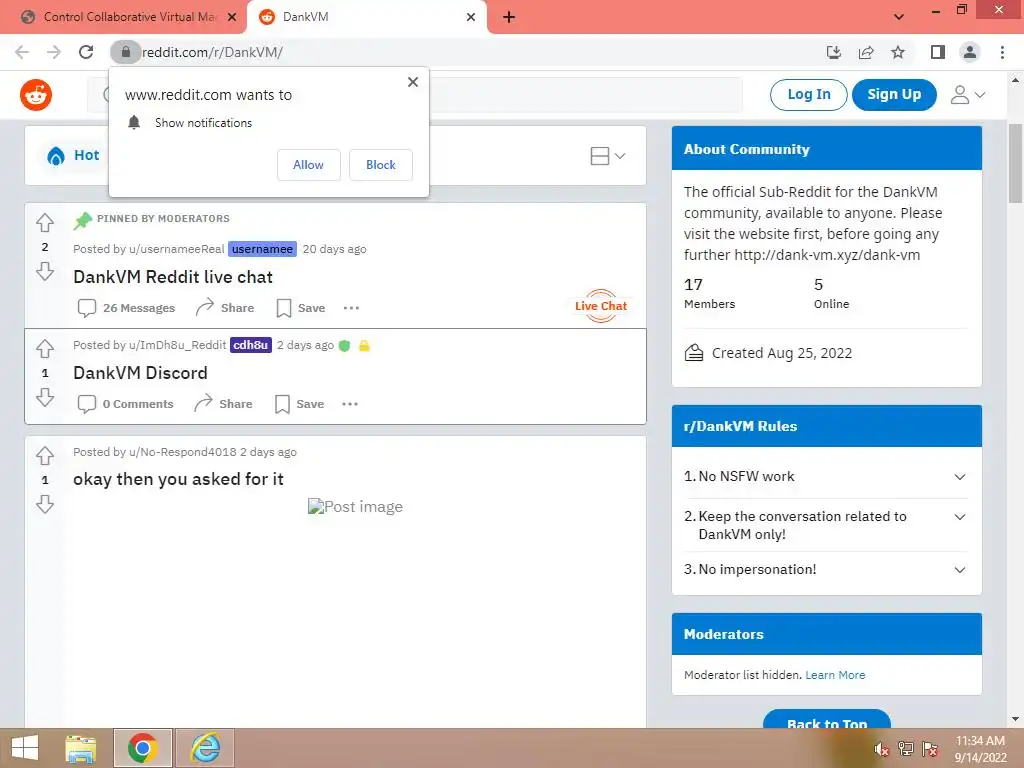Image resolution: width=1024 pixels, height=768 pixels.
Task: Downvote the DankVM Reddit live chat post
Action: [44, 271]
